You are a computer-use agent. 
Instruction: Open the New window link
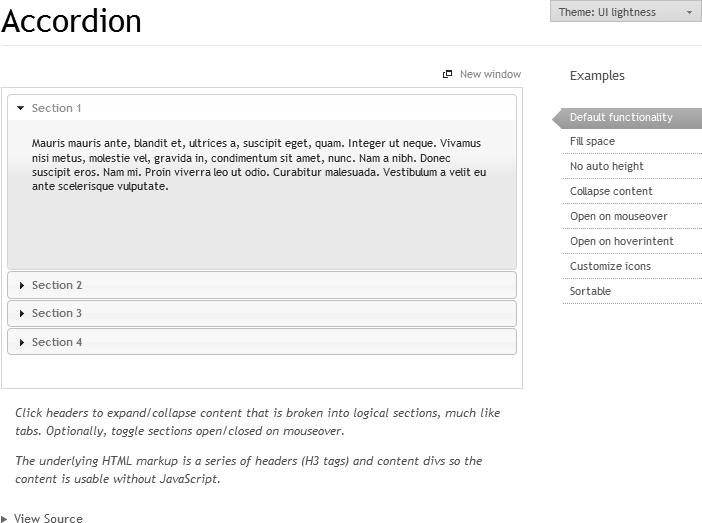coord(490,74)
